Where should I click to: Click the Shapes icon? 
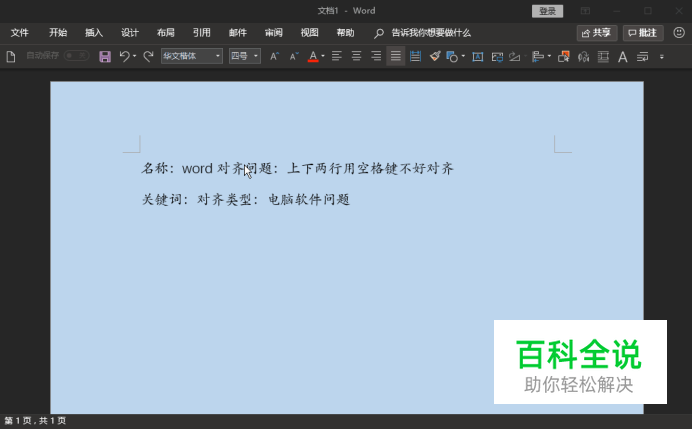[452, 56]
